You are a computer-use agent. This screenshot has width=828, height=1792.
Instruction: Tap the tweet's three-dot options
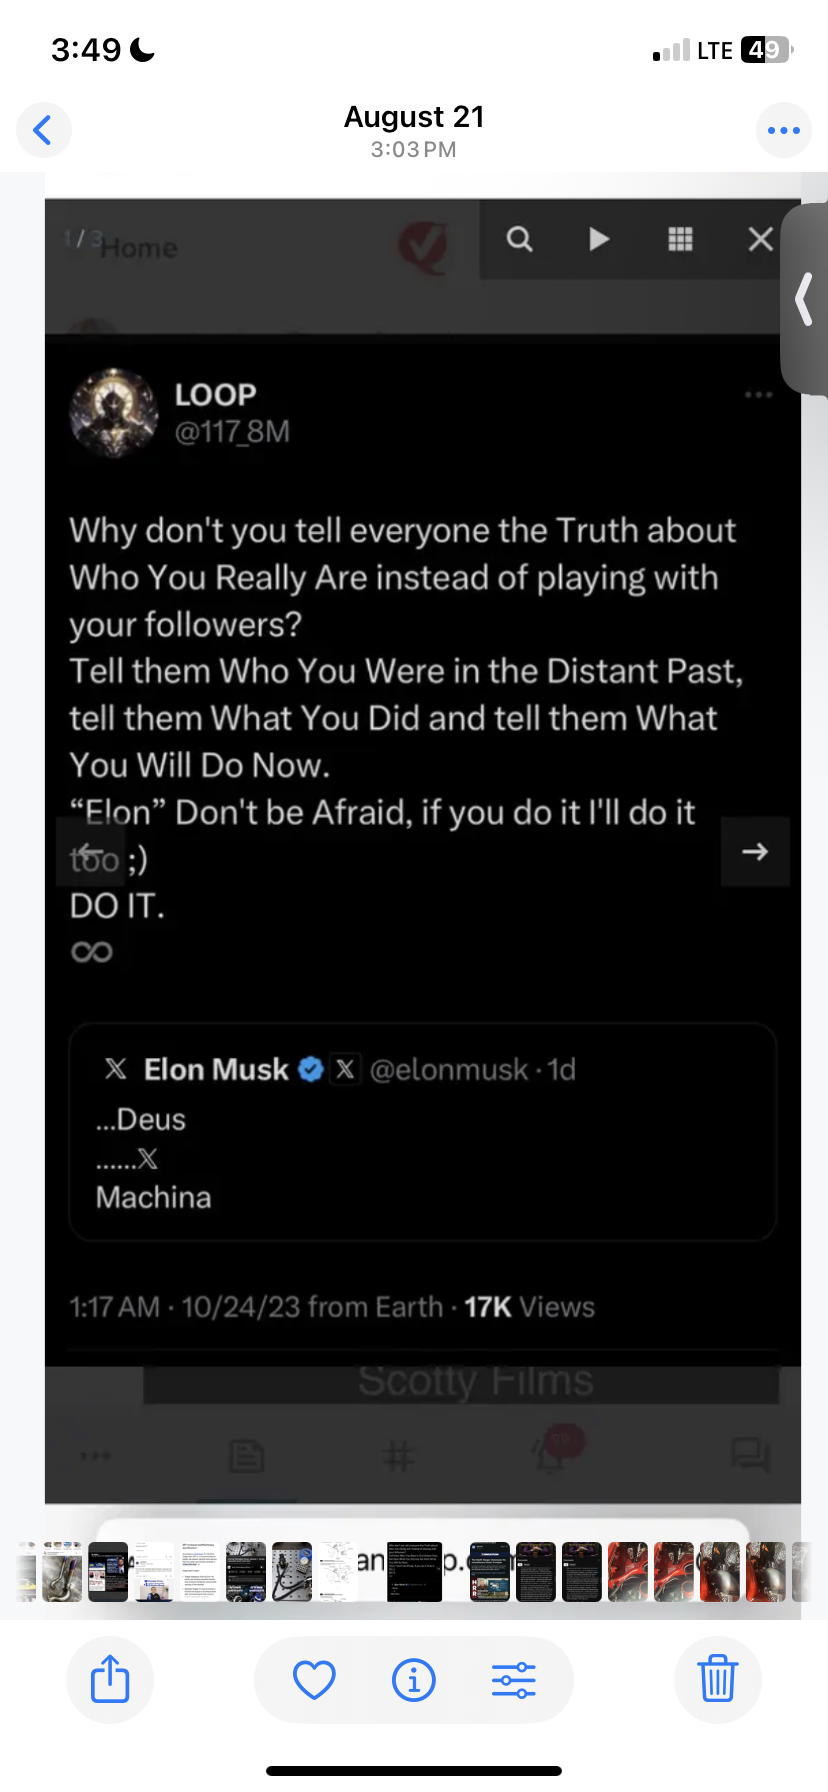[x=758, y=395]
